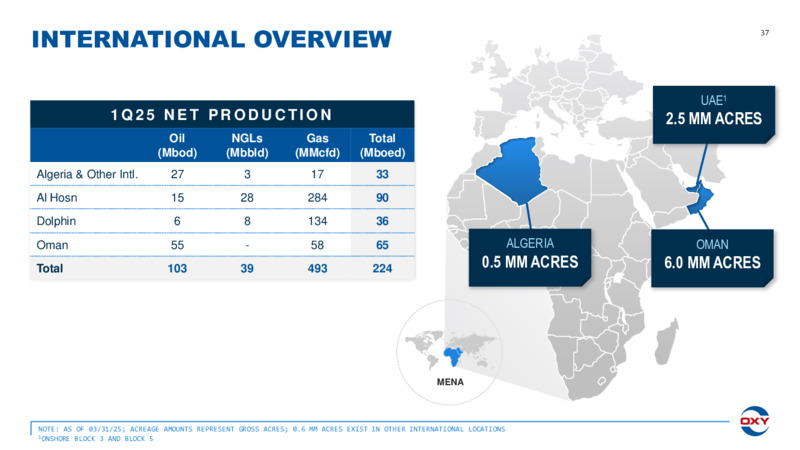This screenshot has width=800, height=450.
Task: Click the Algeria & Other Intl. row label
Action: 87,174
